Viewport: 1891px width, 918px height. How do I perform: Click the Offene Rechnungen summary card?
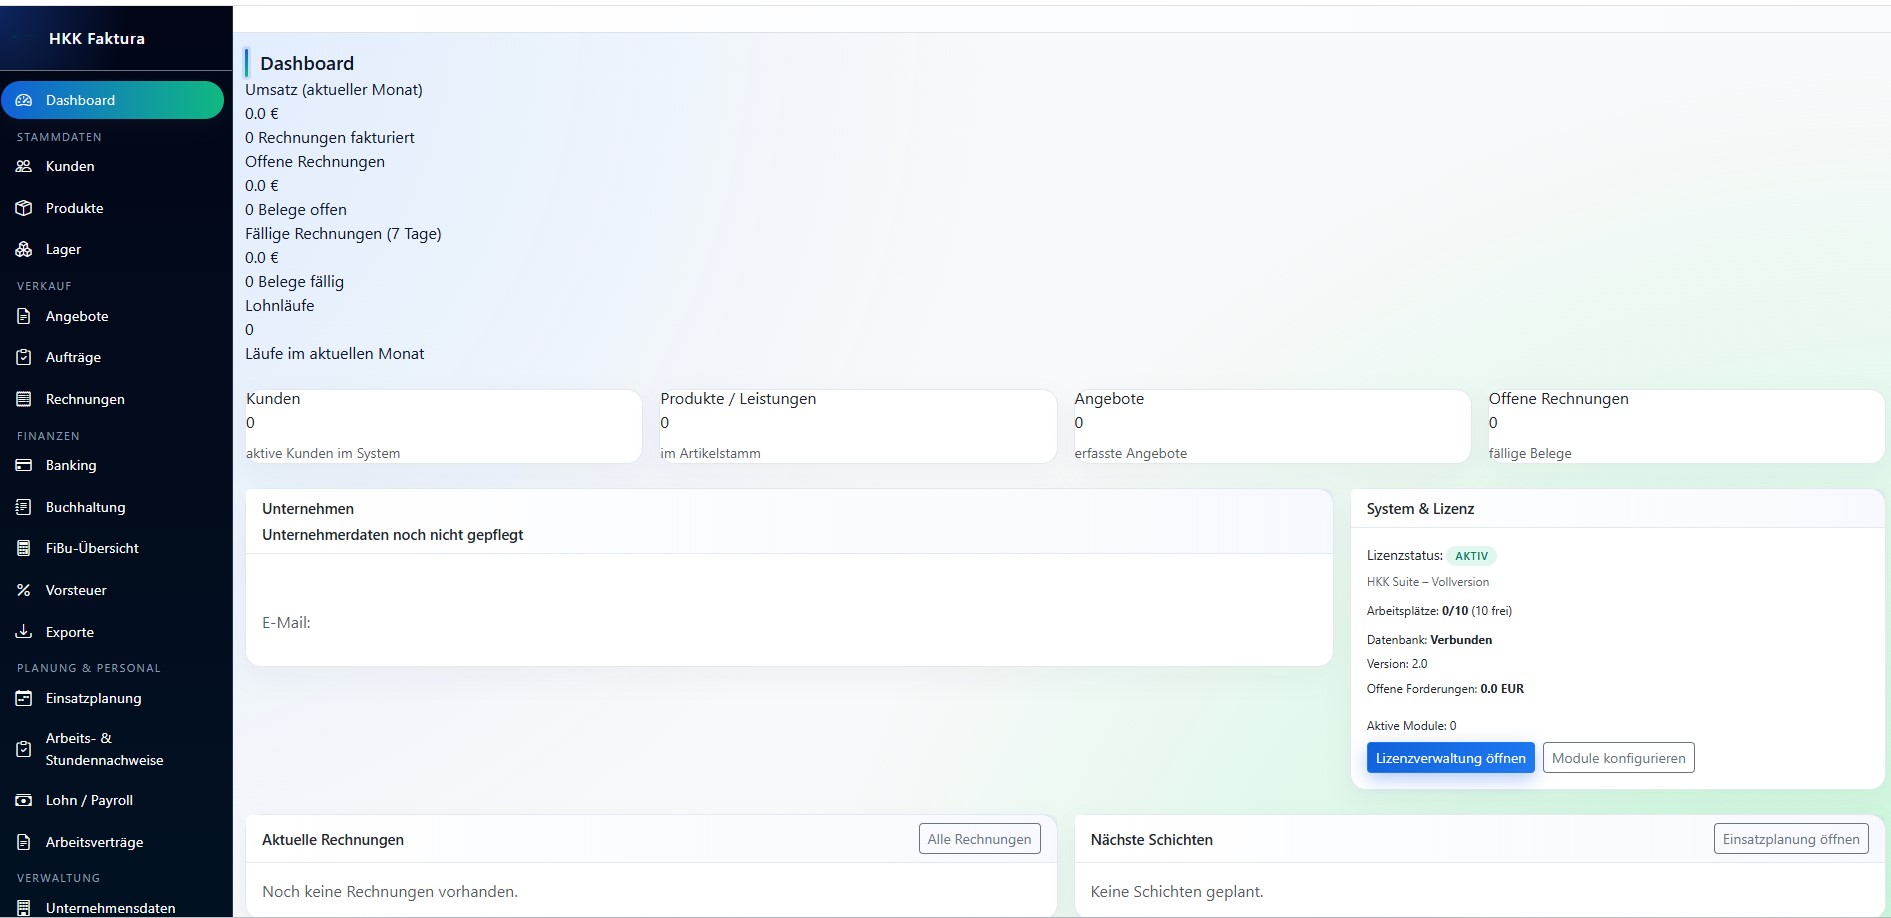pos(1685,426)
